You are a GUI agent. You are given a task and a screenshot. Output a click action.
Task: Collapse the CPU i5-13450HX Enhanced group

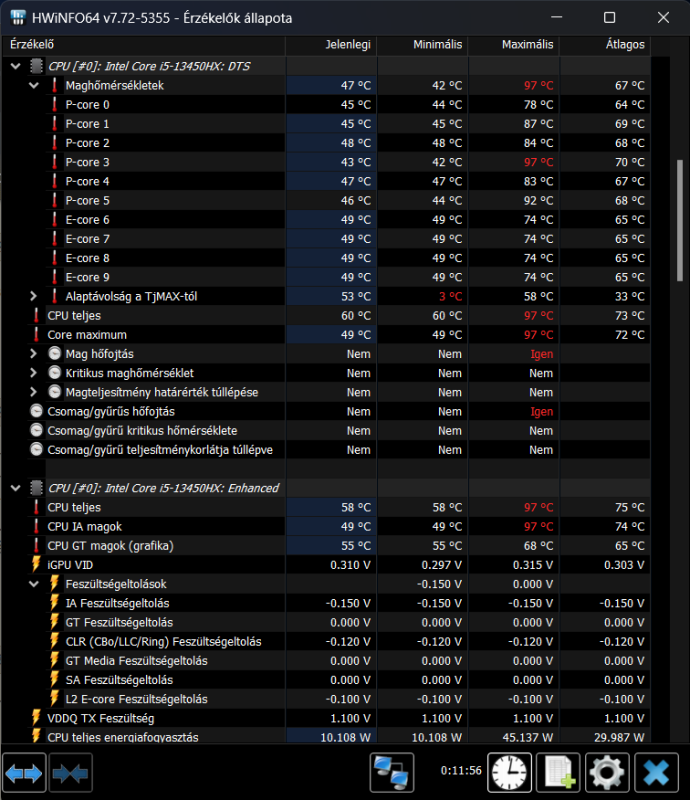(x=16, y=488)
